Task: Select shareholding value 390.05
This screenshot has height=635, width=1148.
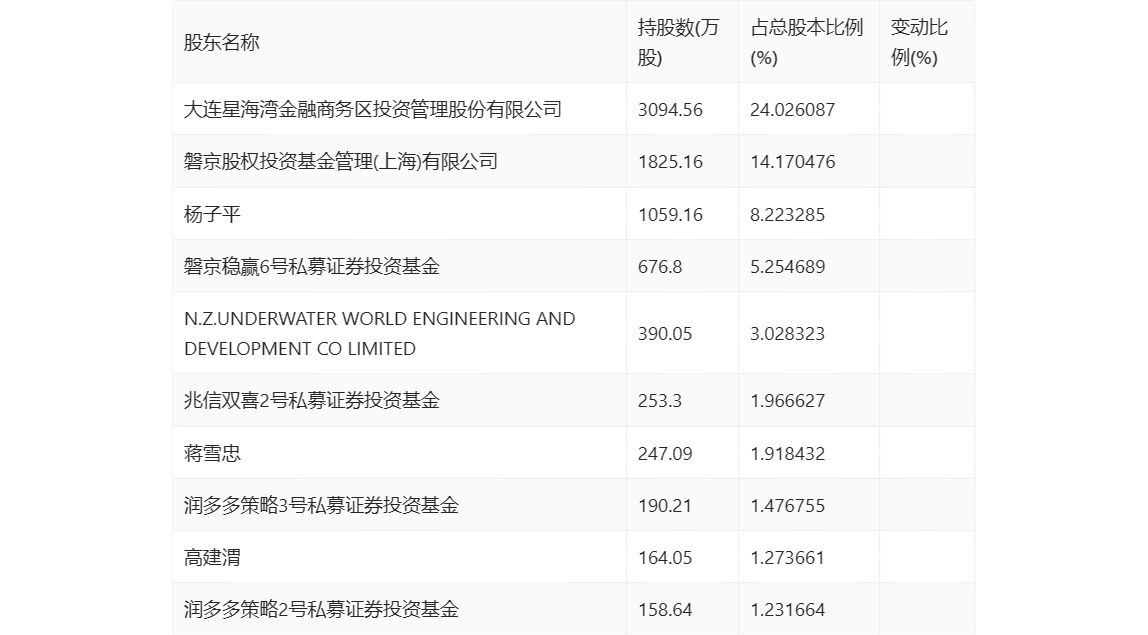Action: click(665, 334)
